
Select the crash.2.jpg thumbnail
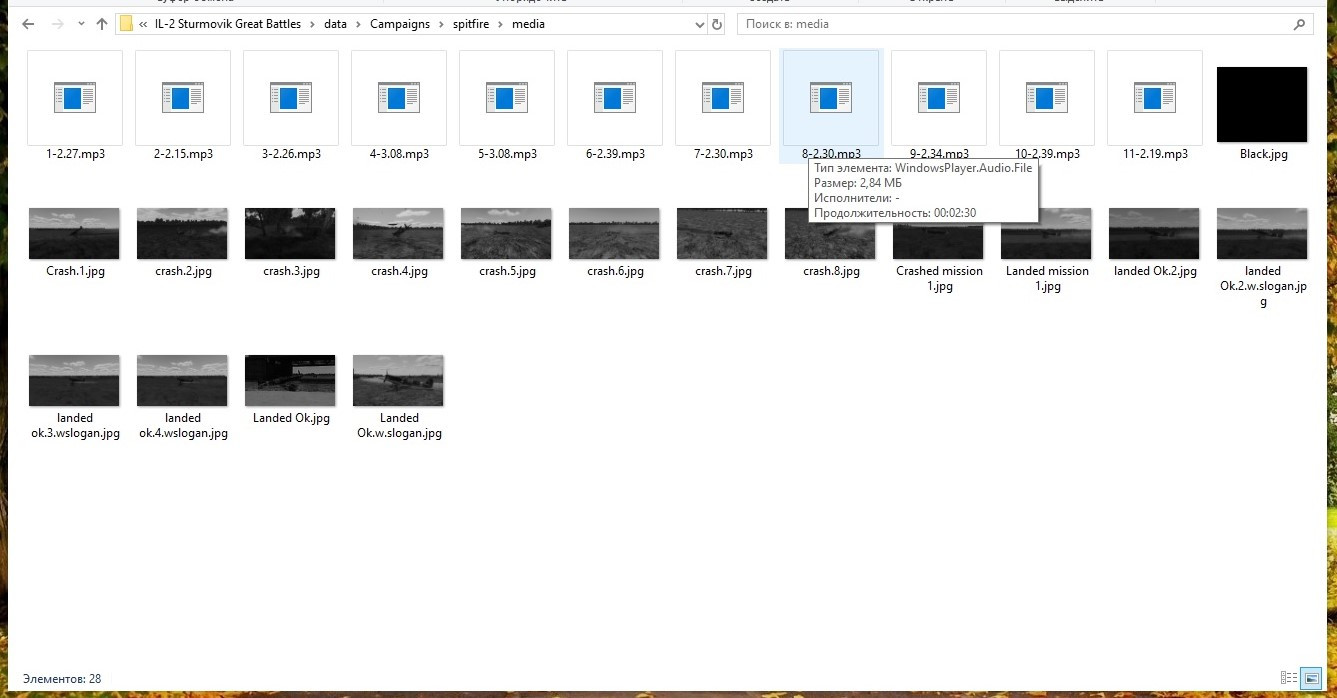pos(182,233)
